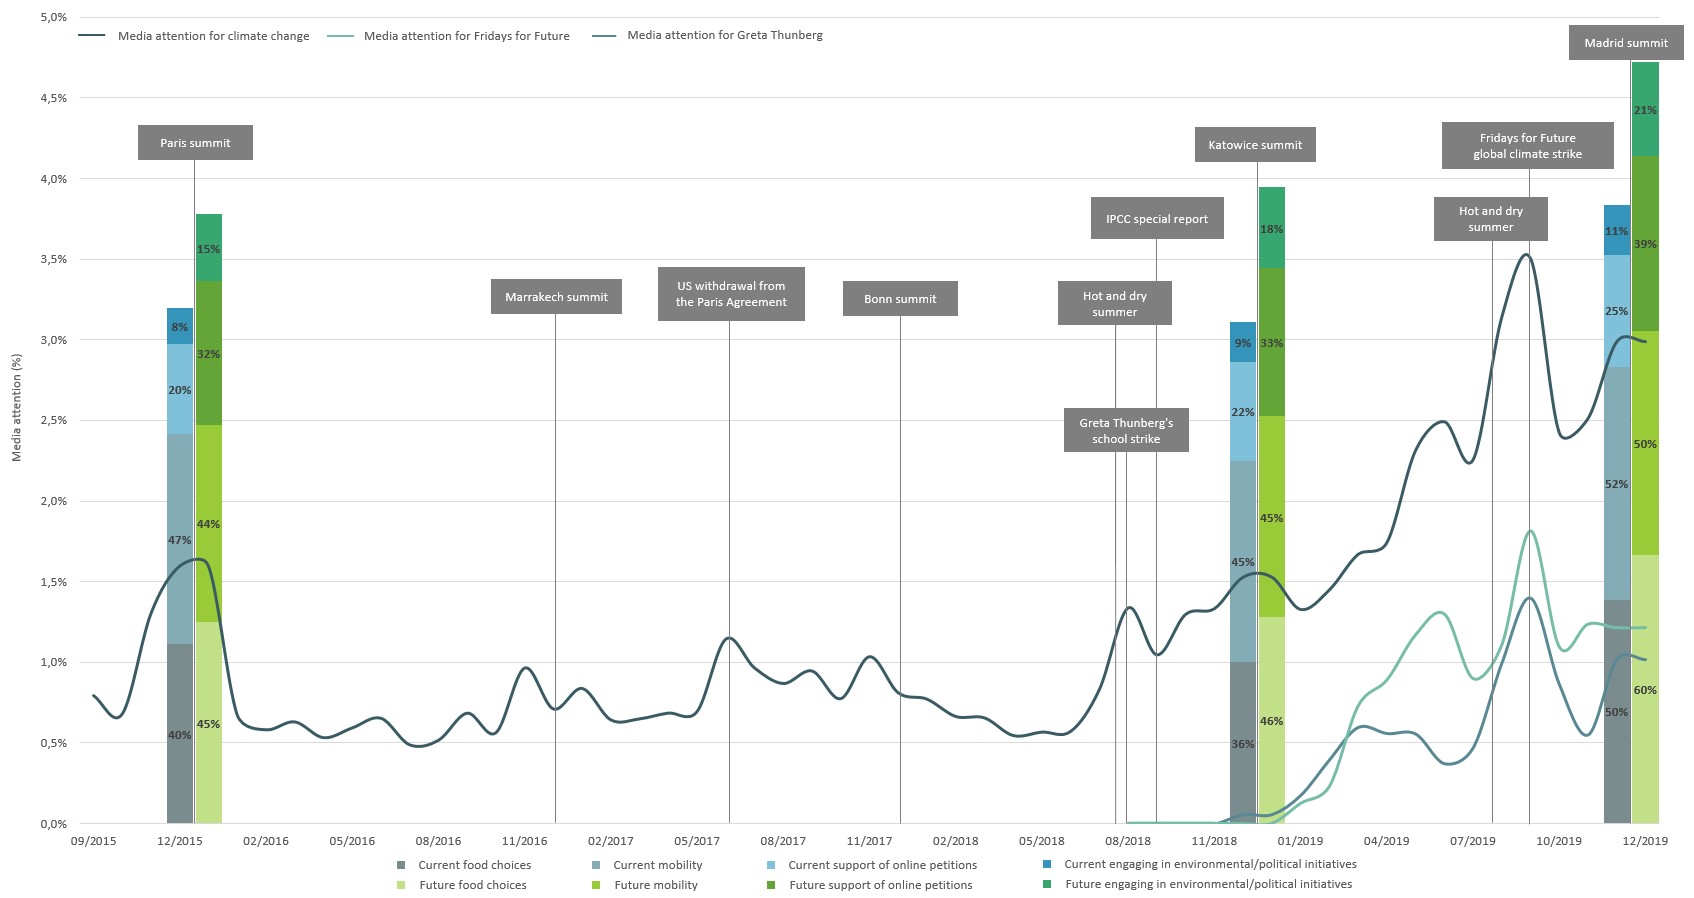
Task: Click the 47% bar segment
Action: point(180,539)
